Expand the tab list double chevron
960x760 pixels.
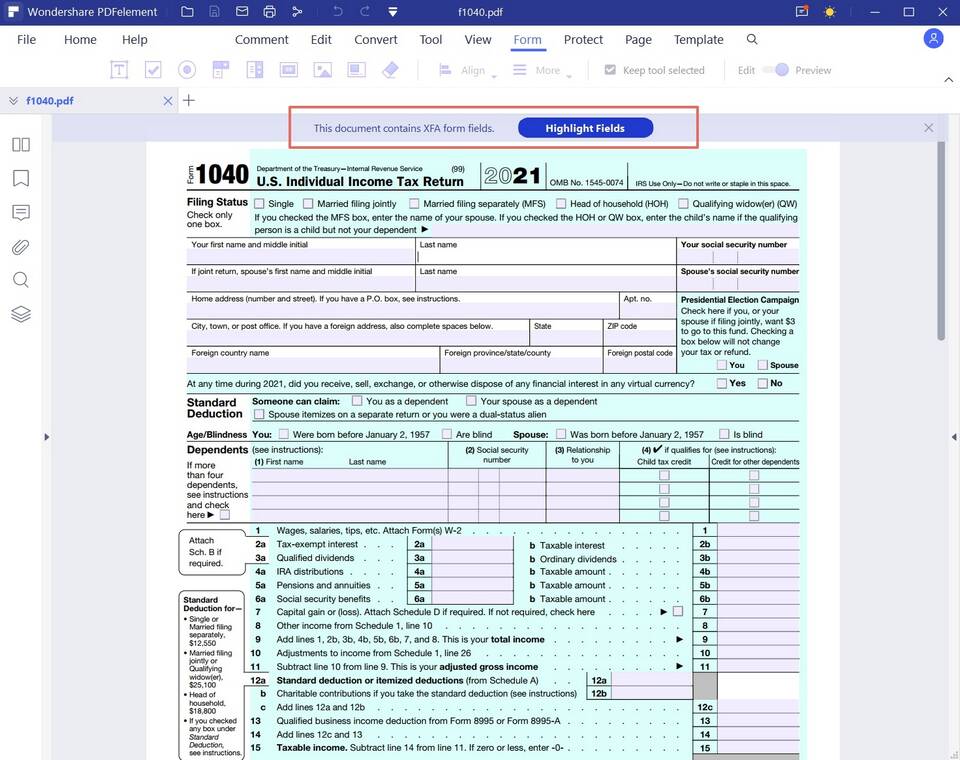(x=13, y=100)
